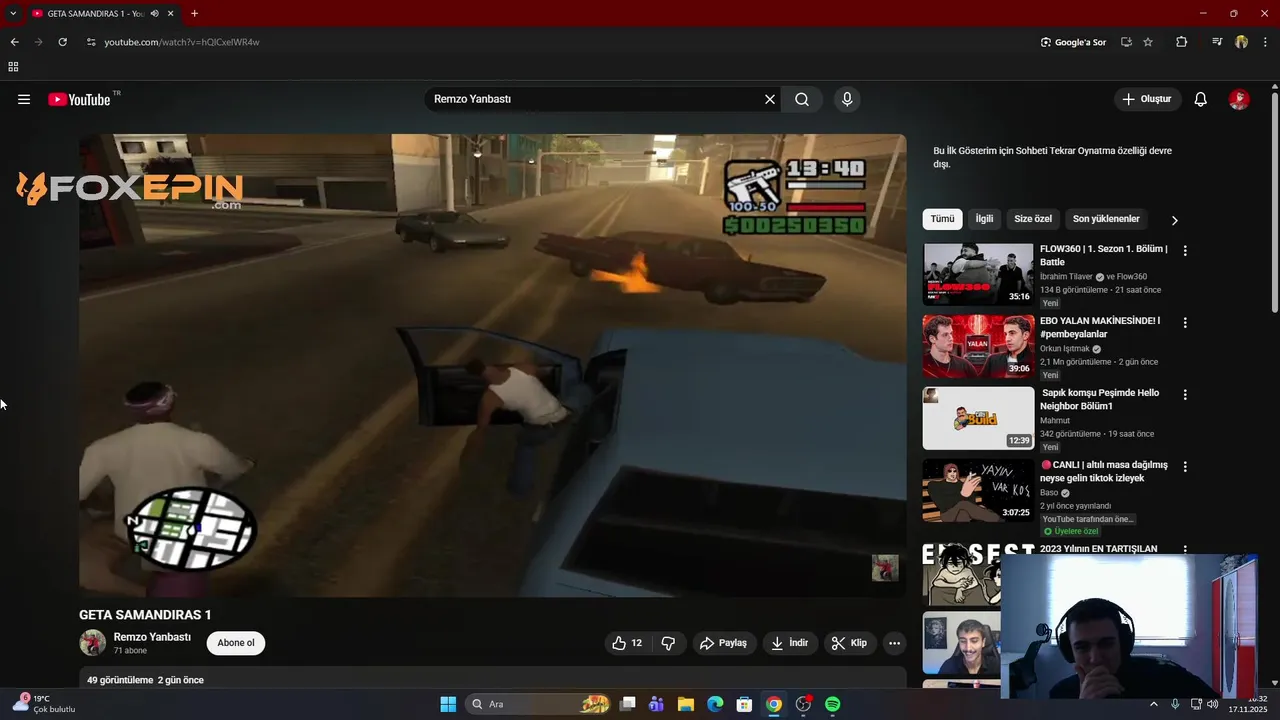This screenshot has height=720, width=1280.
Task: Click the youtube.com address bar URL
Action: point(182,42)
